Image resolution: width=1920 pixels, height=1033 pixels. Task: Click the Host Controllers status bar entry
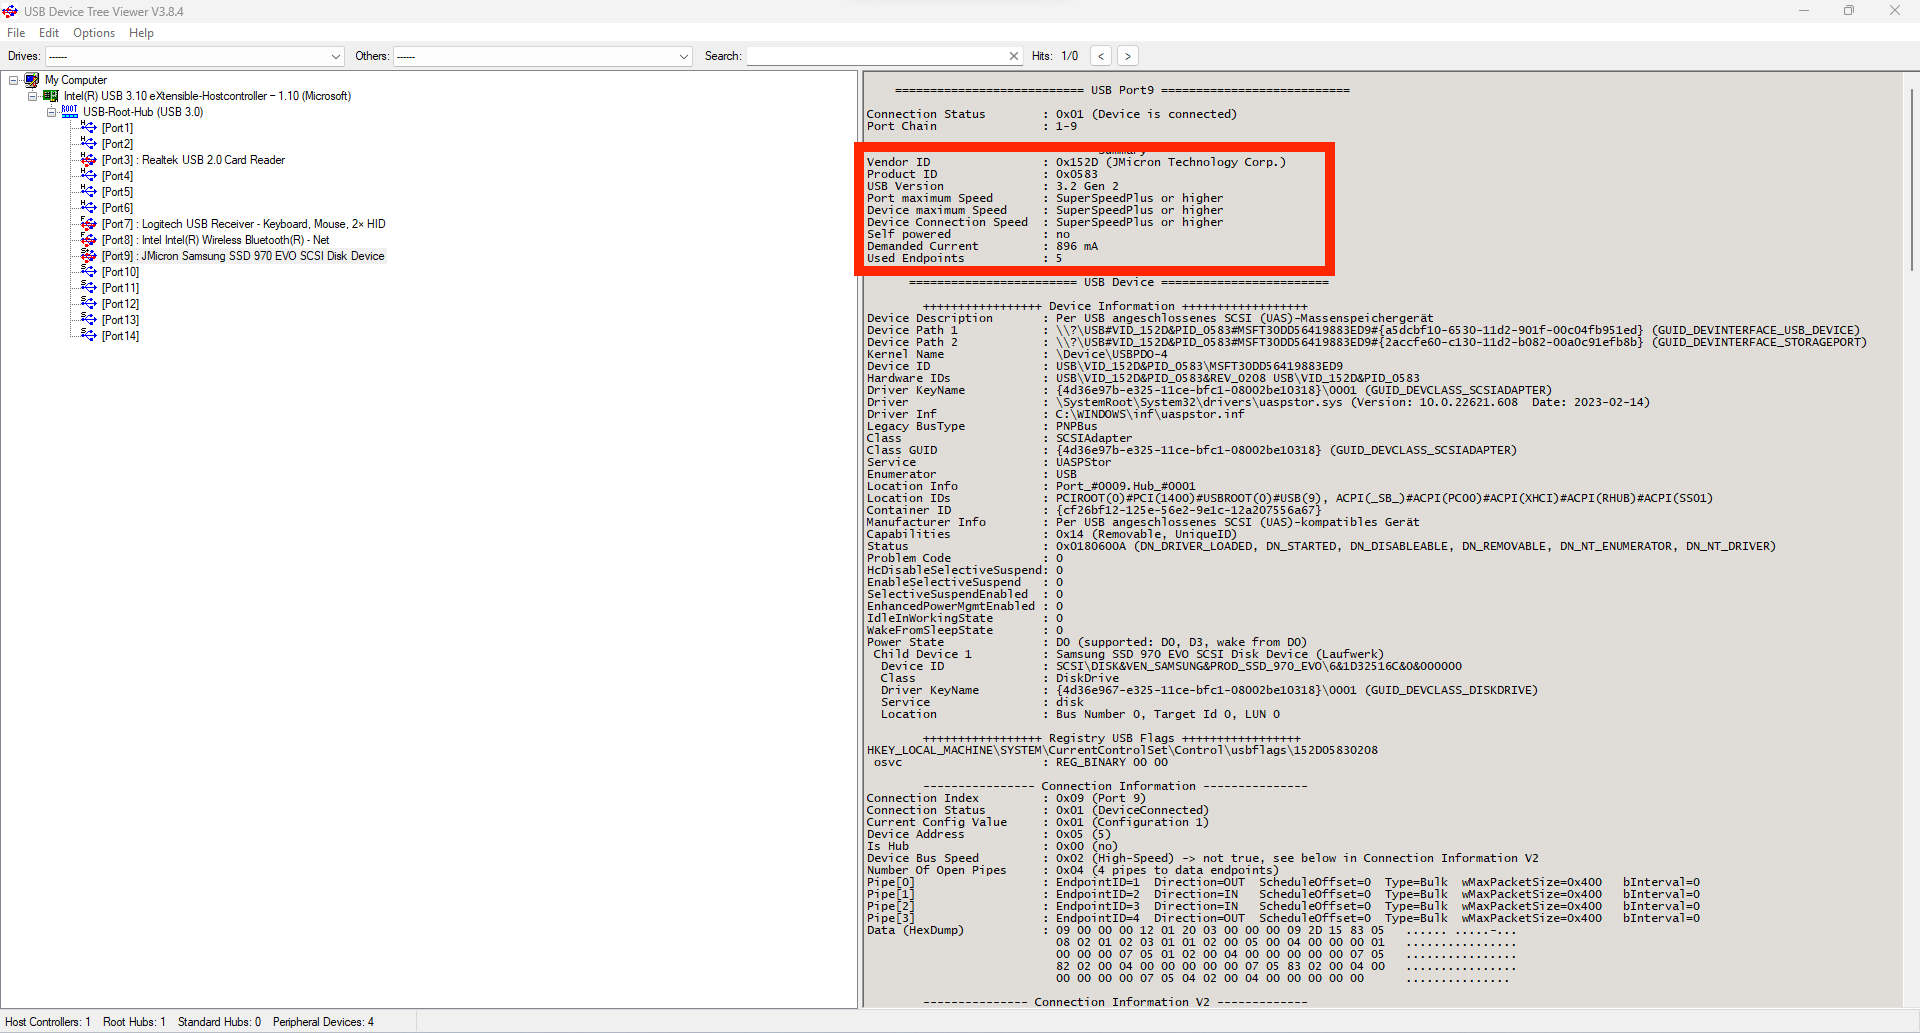(48, 1022)
